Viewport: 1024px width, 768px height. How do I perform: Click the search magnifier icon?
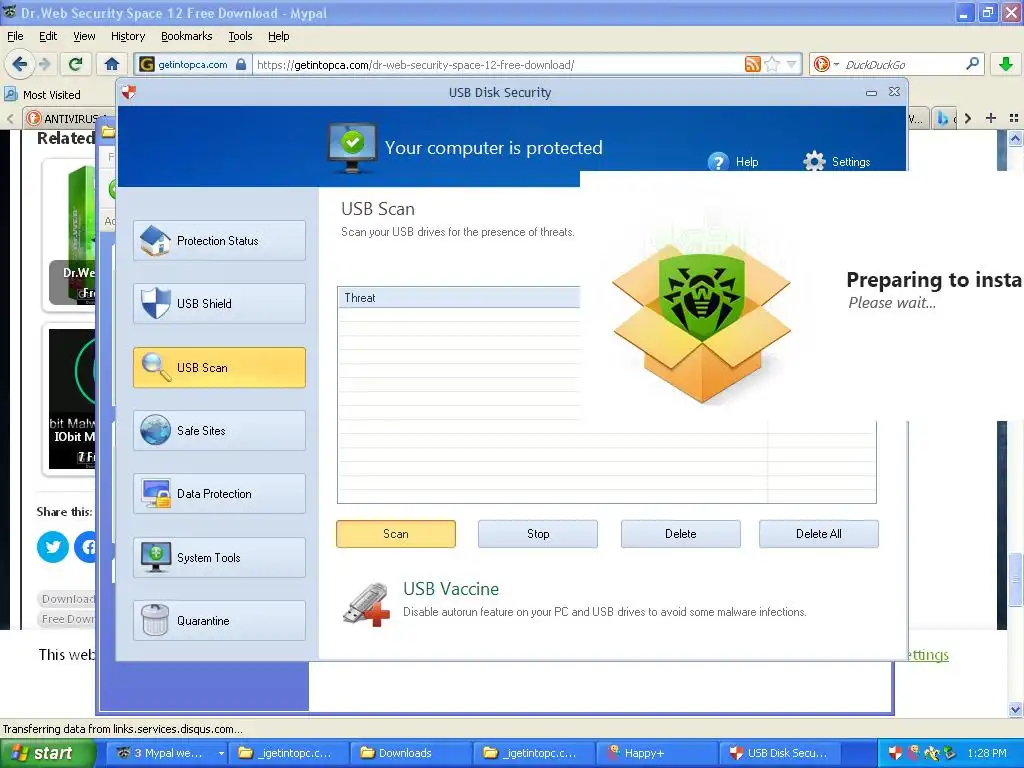972,63
